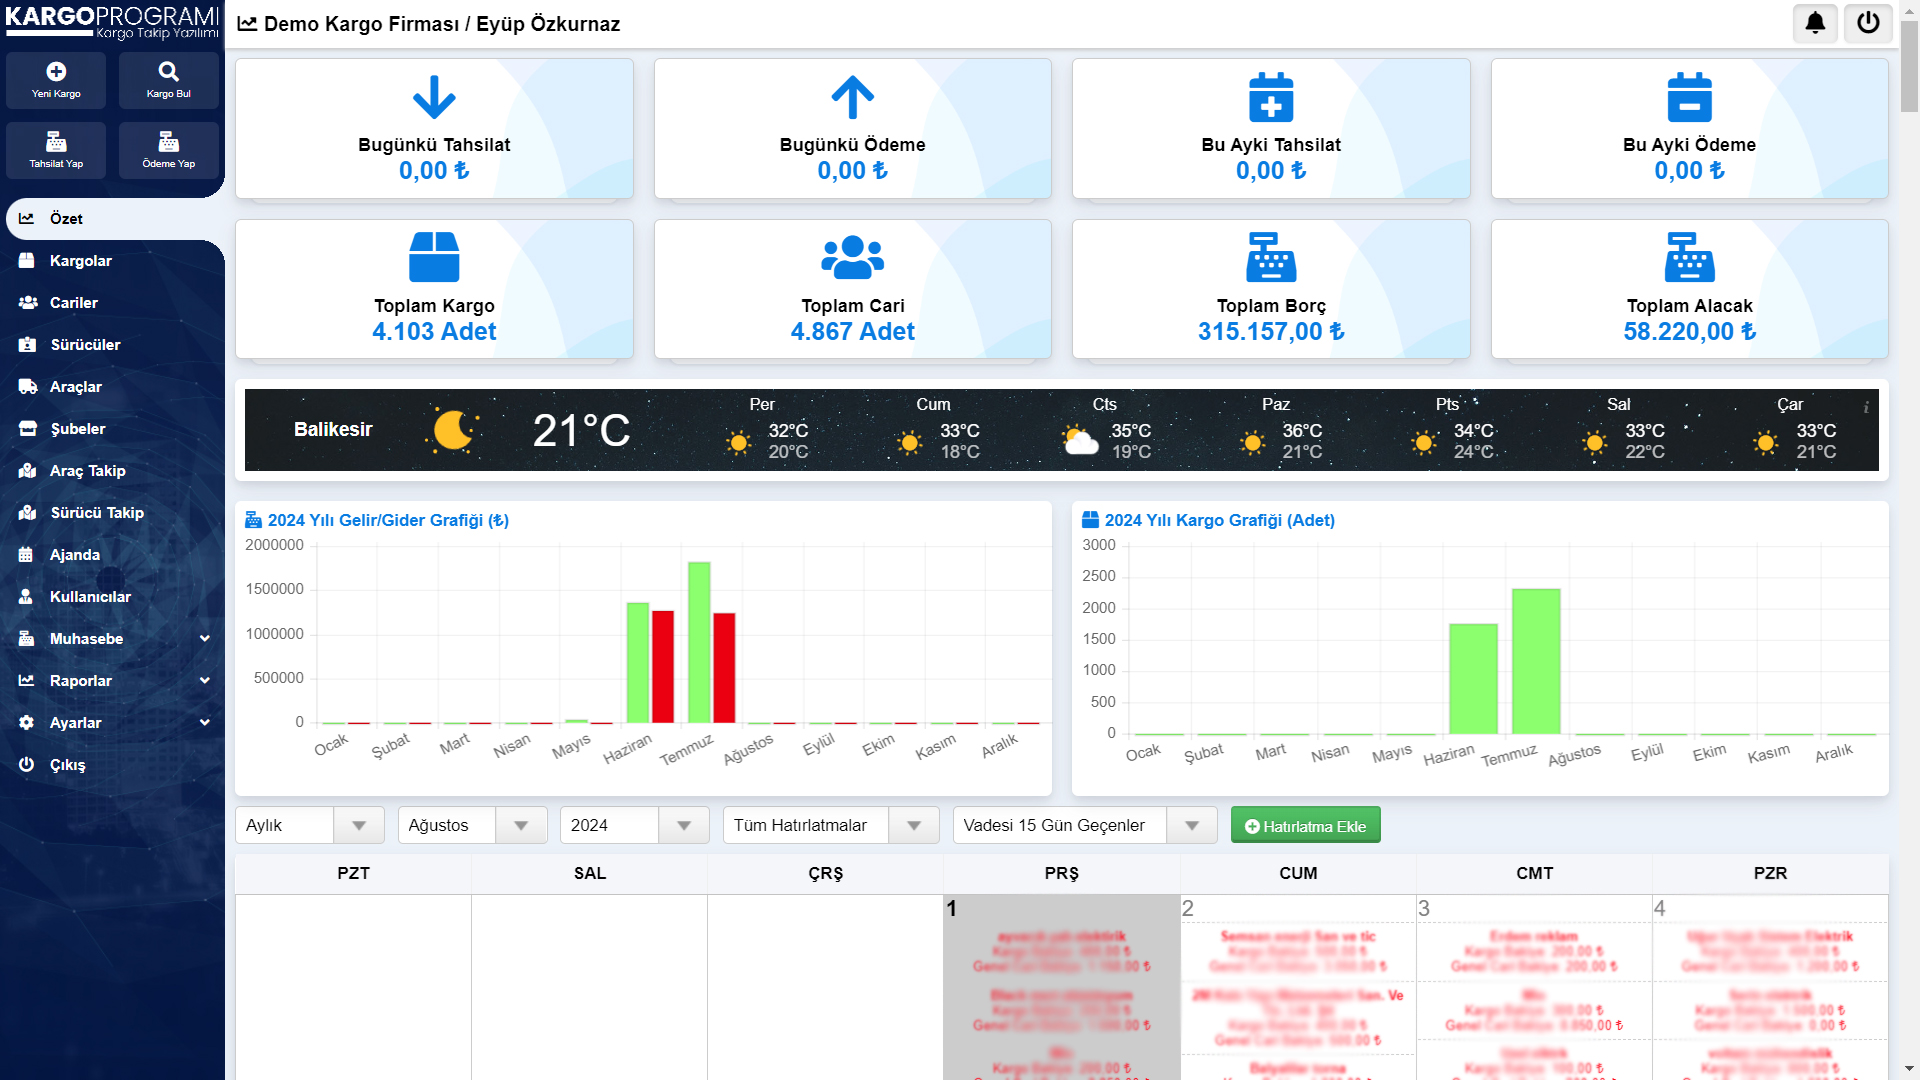Click Bu Ayki Tahsilat calendar-plus icon

click(1271, 97)
